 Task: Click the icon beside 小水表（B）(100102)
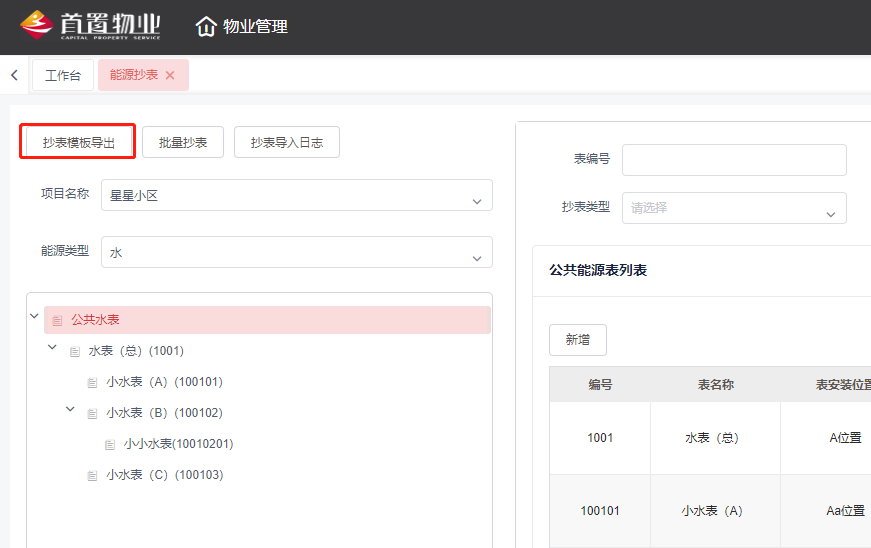pos(93,414)
